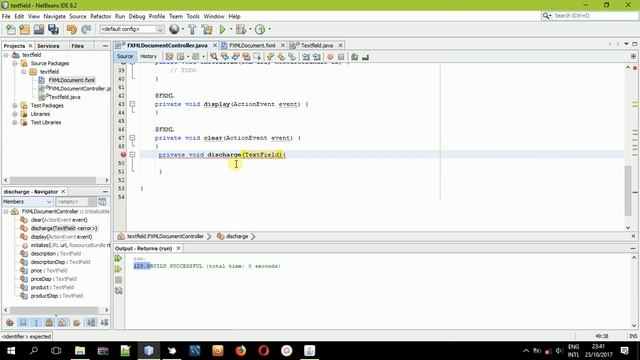
Task: Click the Debug Project icon
Action: coord(241,29)
